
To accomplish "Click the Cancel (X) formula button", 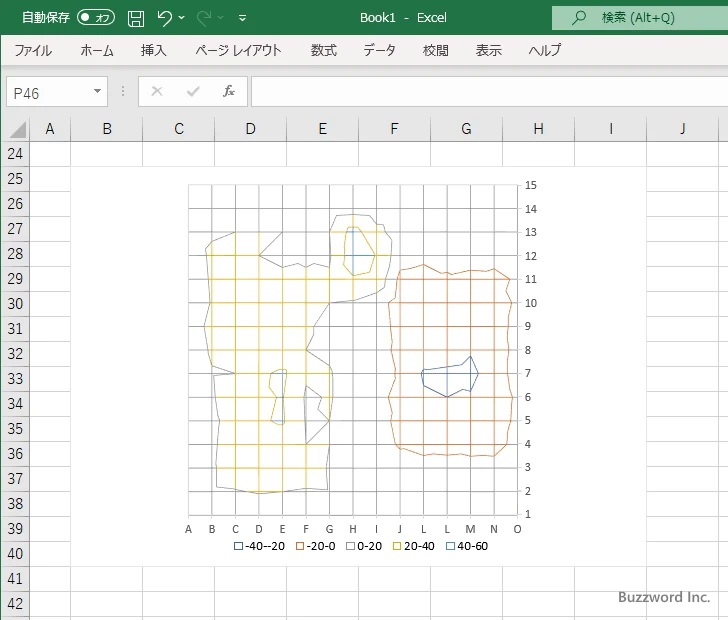I will pos(157,91).
